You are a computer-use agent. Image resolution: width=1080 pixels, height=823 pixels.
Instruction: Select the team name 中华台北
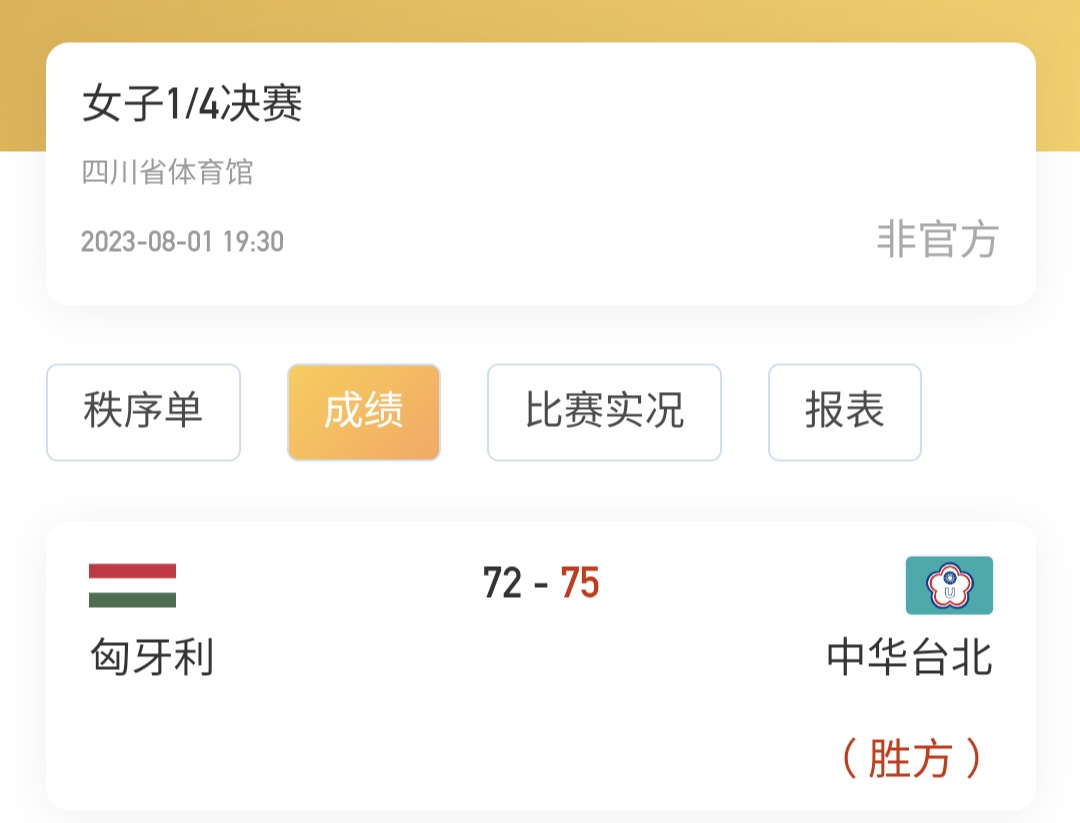tap(909, 658)
